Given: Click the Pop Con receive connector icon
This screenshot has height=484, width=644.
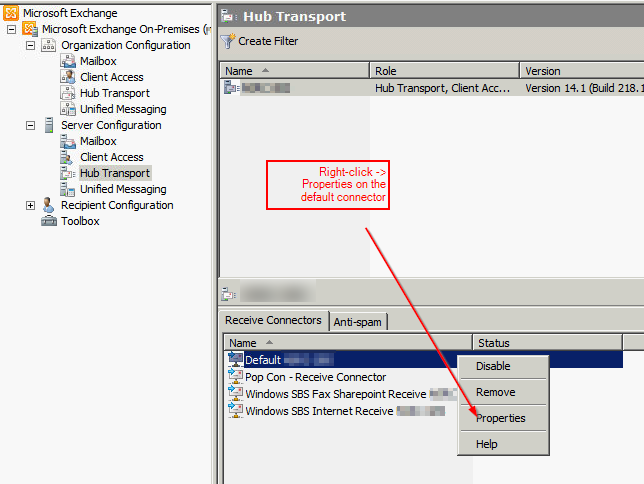Looking at the screenshot, I should point(236,376).
